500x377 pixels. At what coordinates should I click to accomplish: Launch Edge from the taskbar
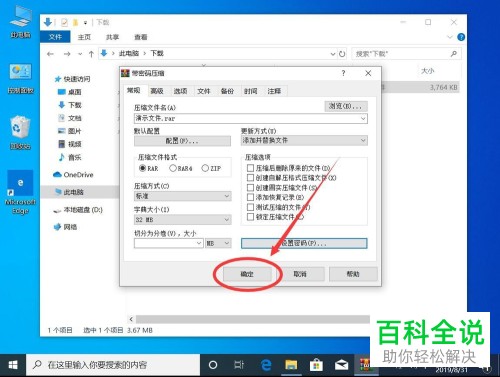point(266,365)
